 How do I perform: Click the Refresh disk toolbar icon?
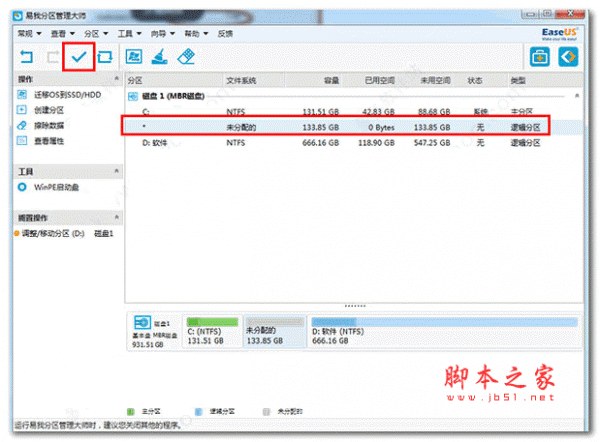point(105,57)
